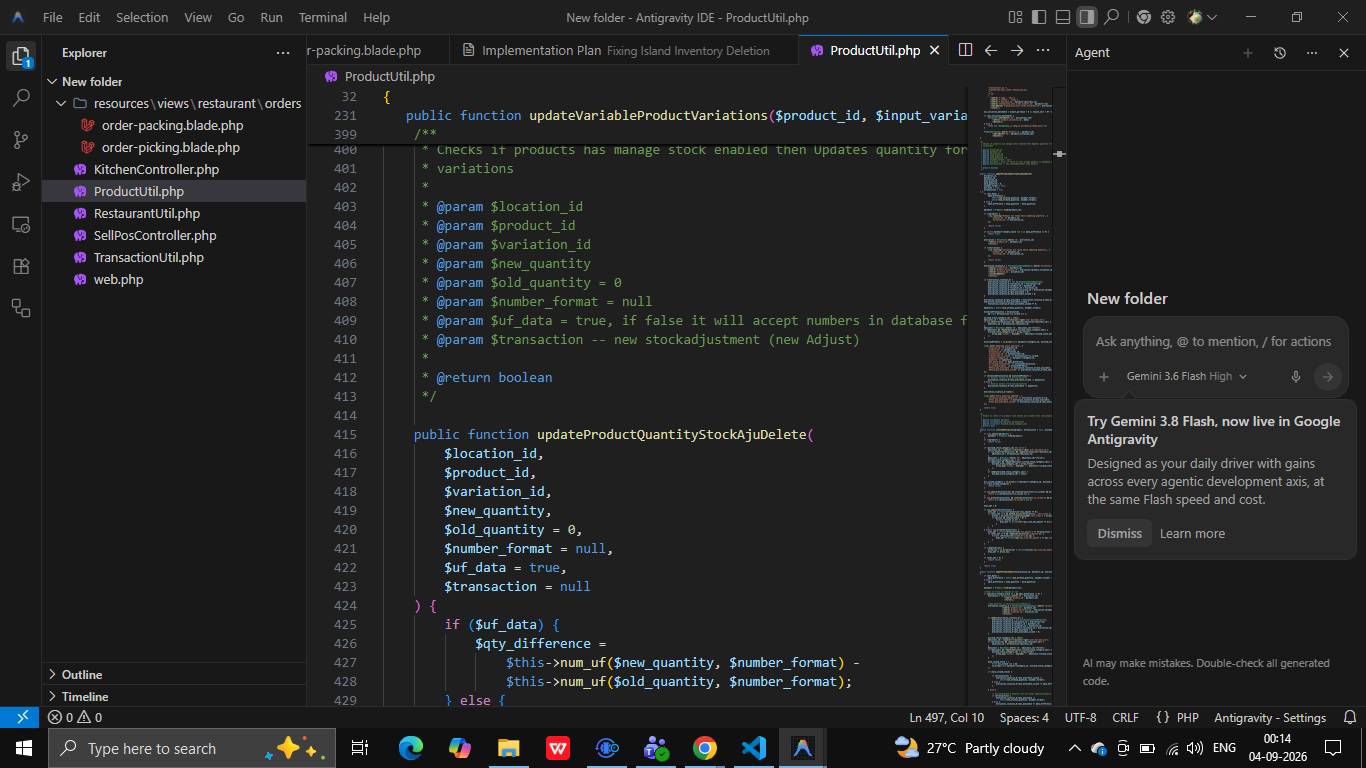Open Run and Debug view
This screenshot has height=768, width=1366.
pyautogui.click(x=21, y=182)
